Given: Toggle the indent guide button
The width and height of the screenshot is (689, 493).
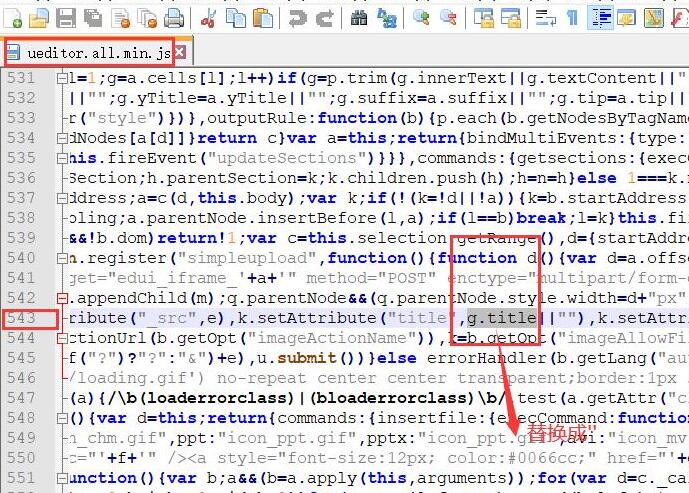Looking at the screenshot, I should click(601, 17).
